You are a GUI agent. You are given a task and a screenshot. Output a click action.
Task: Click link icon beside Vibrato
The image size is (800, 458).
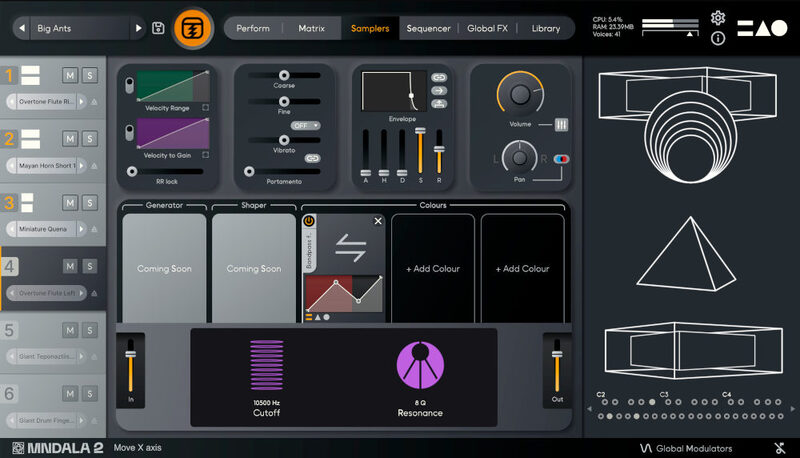(312, 158)
